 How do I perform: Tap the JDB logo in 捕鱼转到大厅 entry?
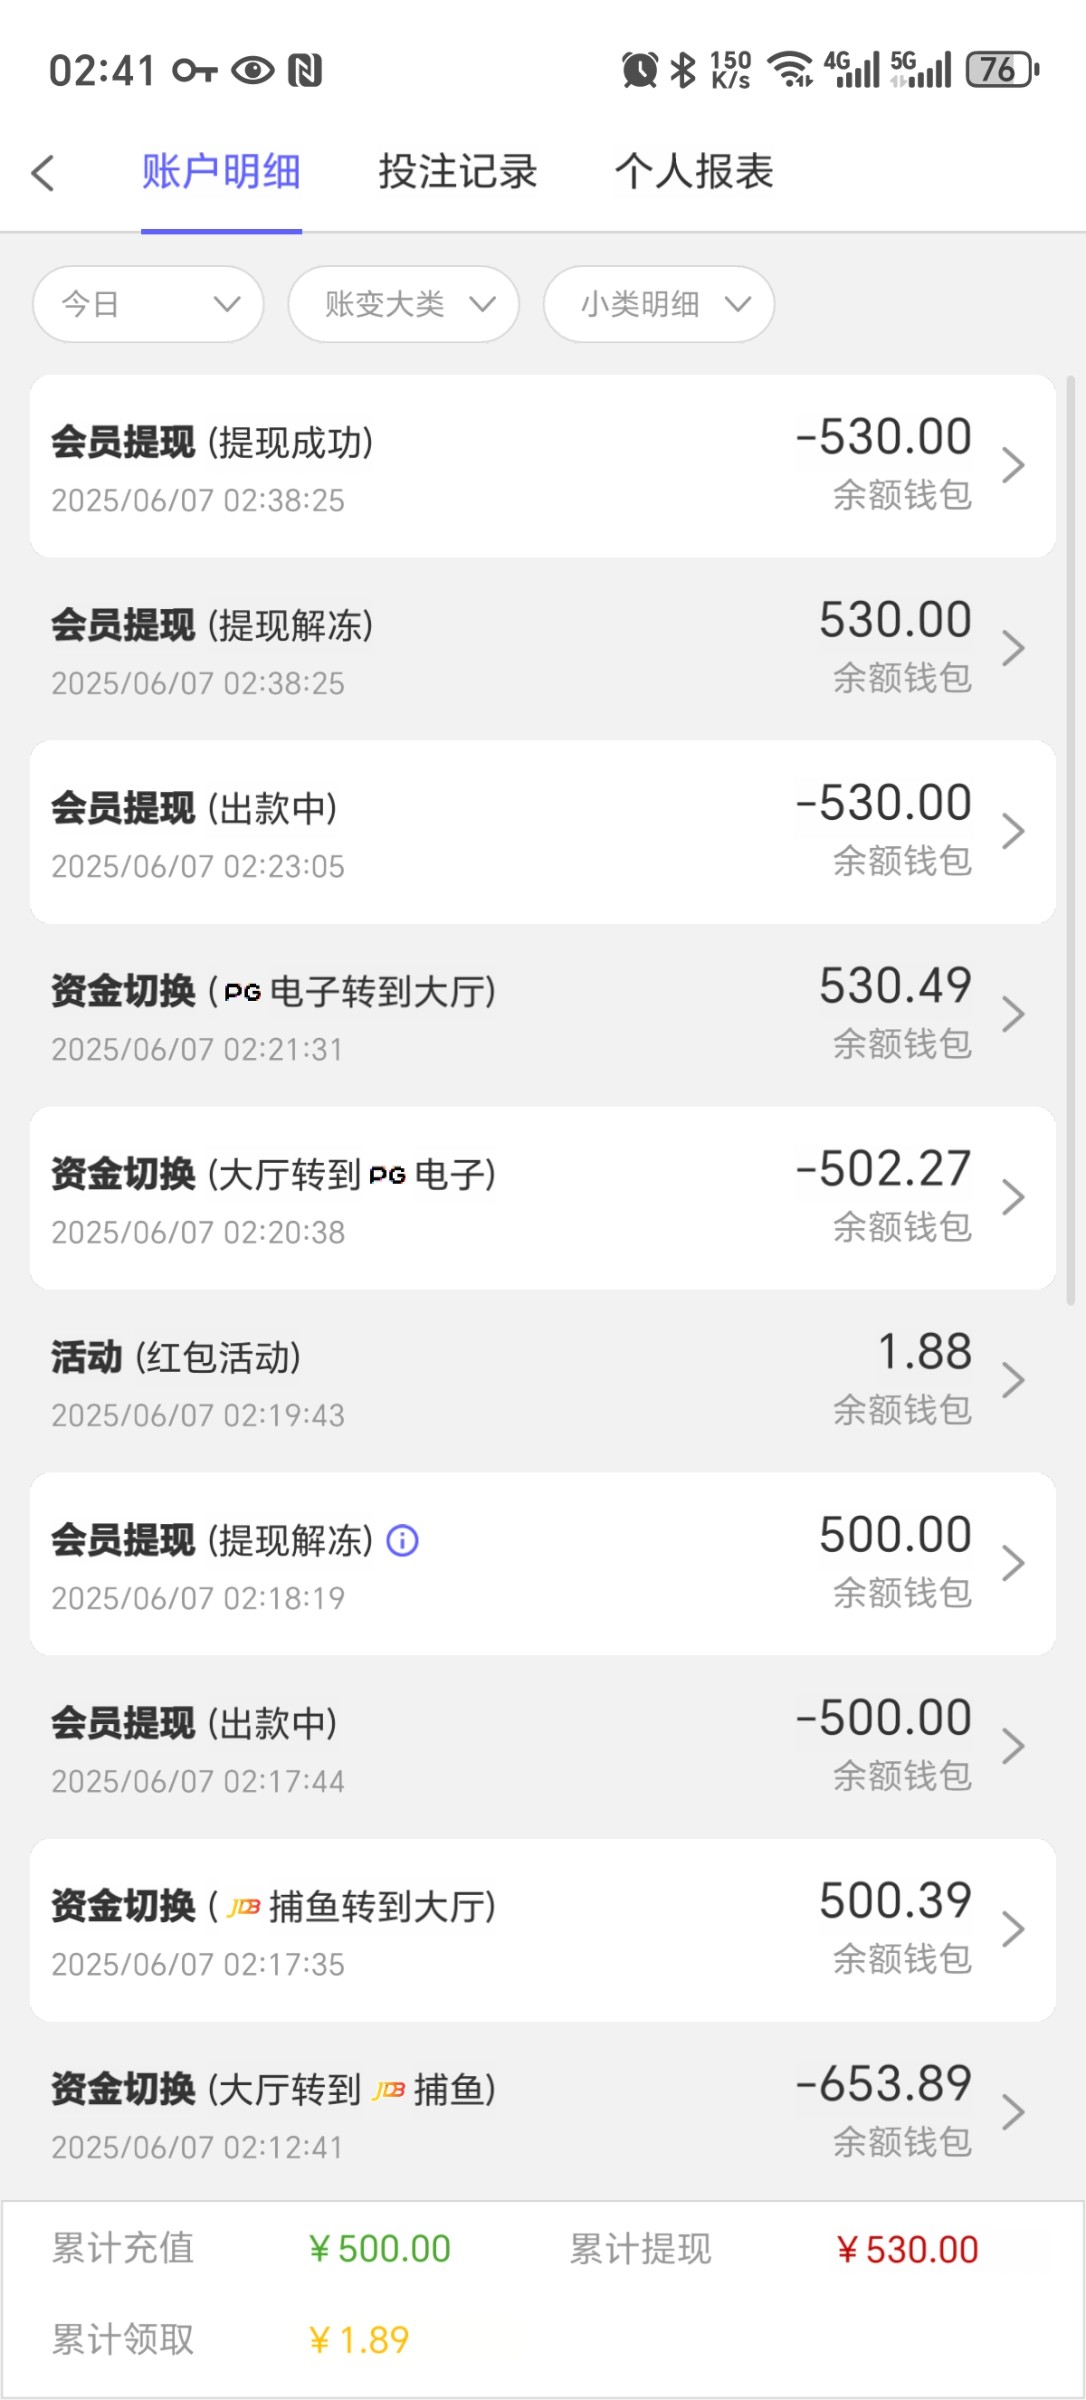point(244,1907)
